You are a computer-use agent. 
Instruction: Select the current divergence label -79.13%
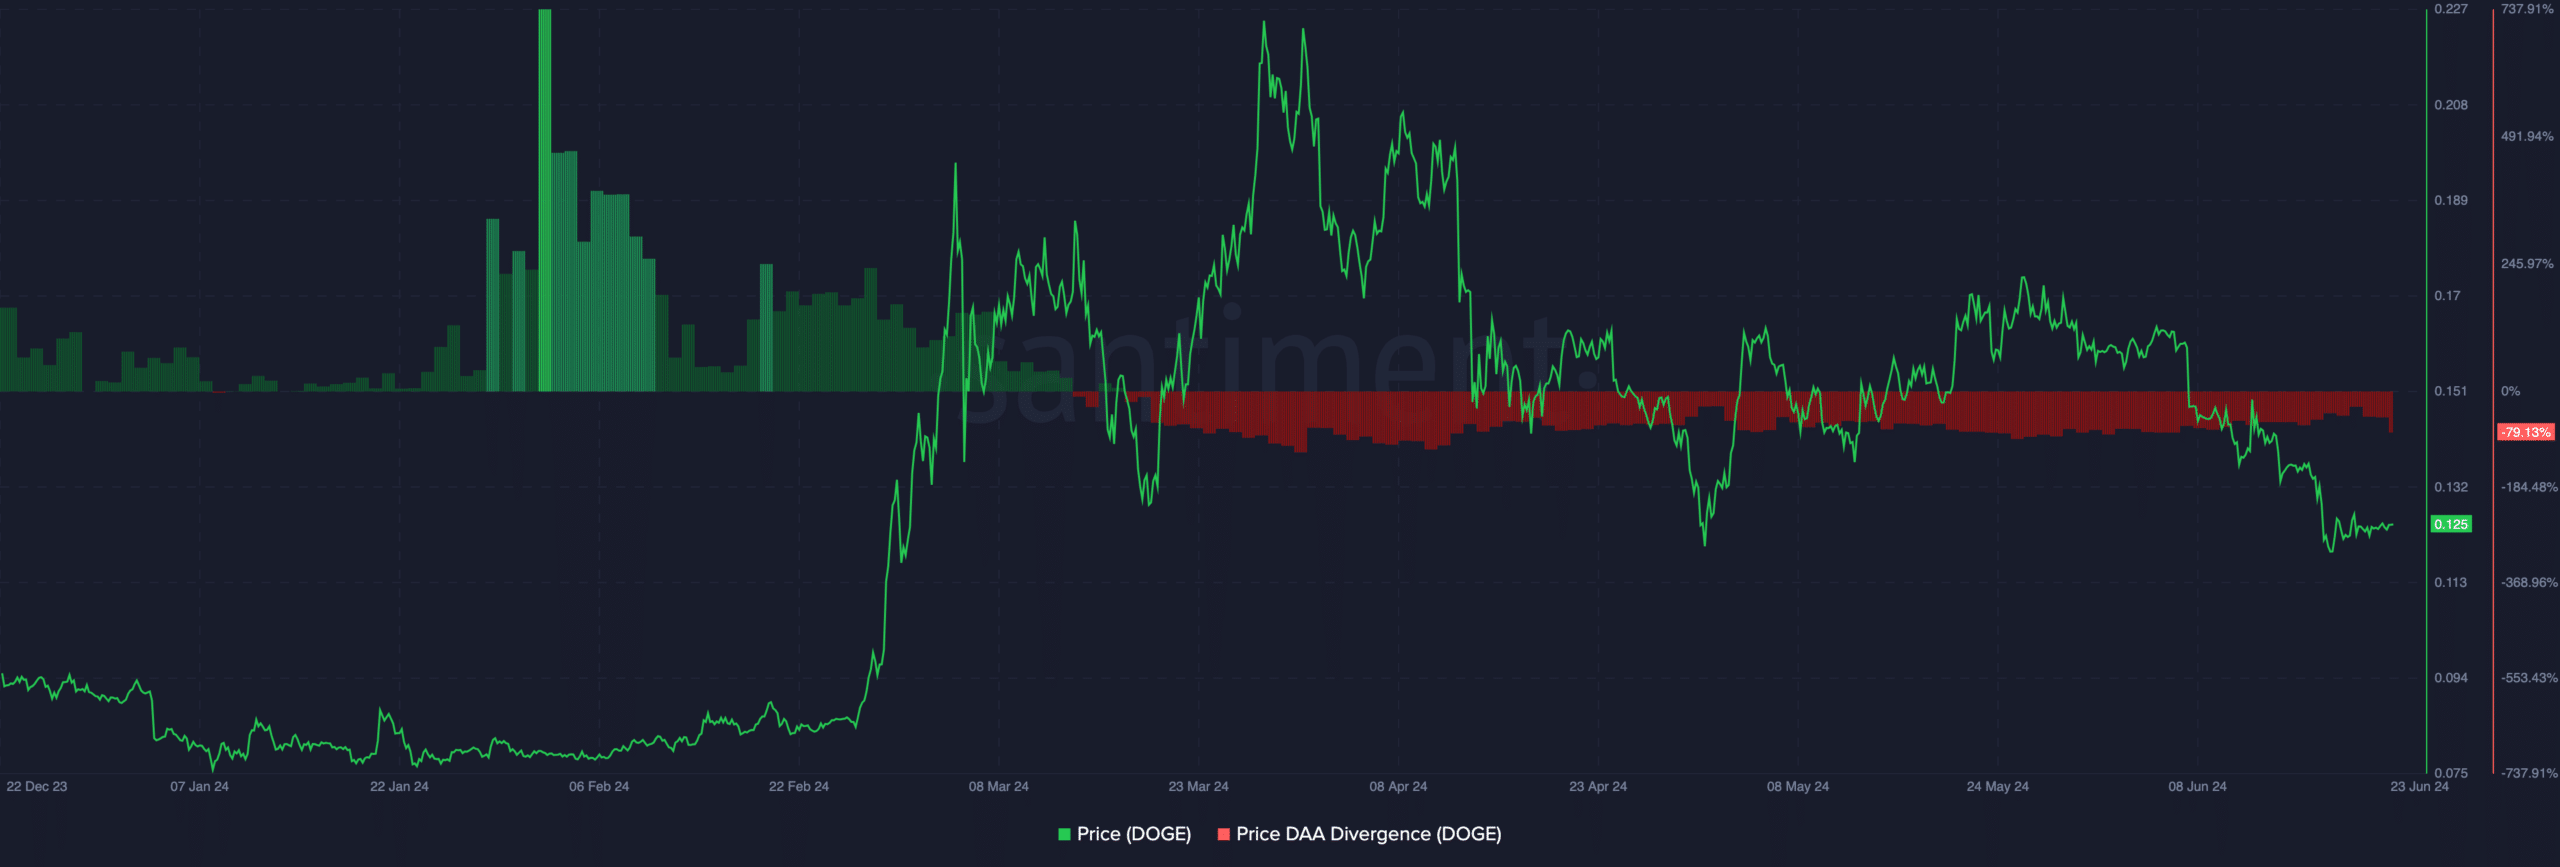pyautogui.click(x=2526, y=432)
